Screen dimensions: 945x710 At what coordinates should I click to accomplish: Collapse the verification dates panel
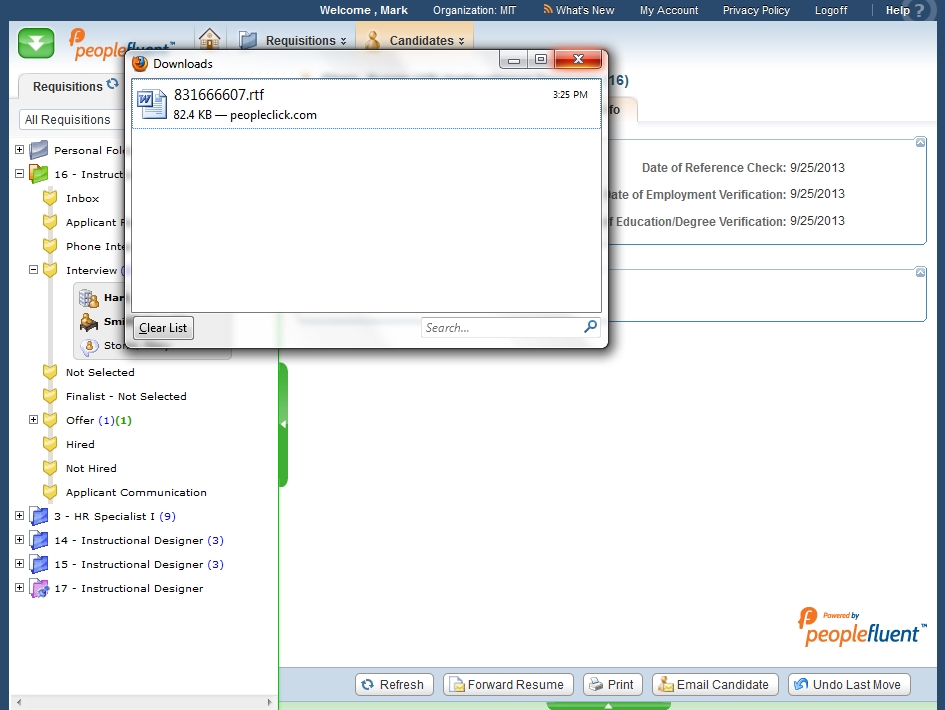tap(920, 143)
